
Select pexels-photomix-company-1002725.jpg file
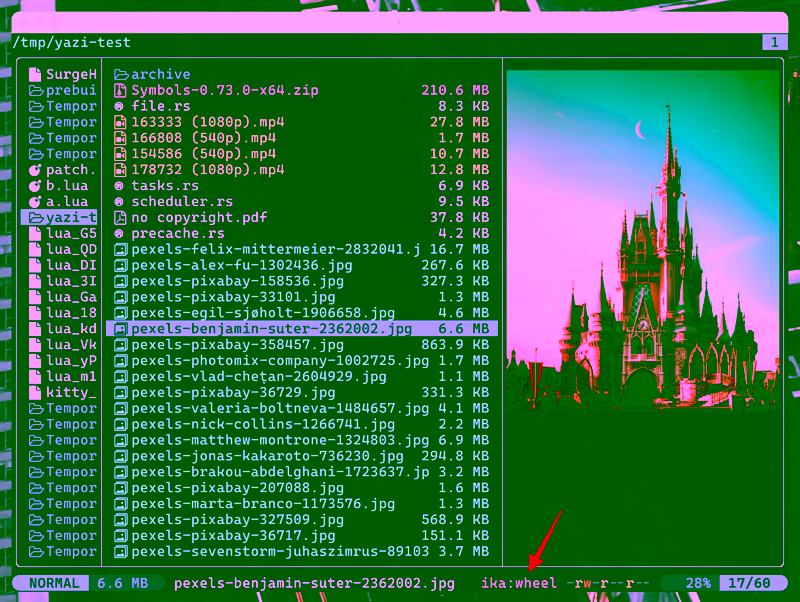[x=302, y=360]
